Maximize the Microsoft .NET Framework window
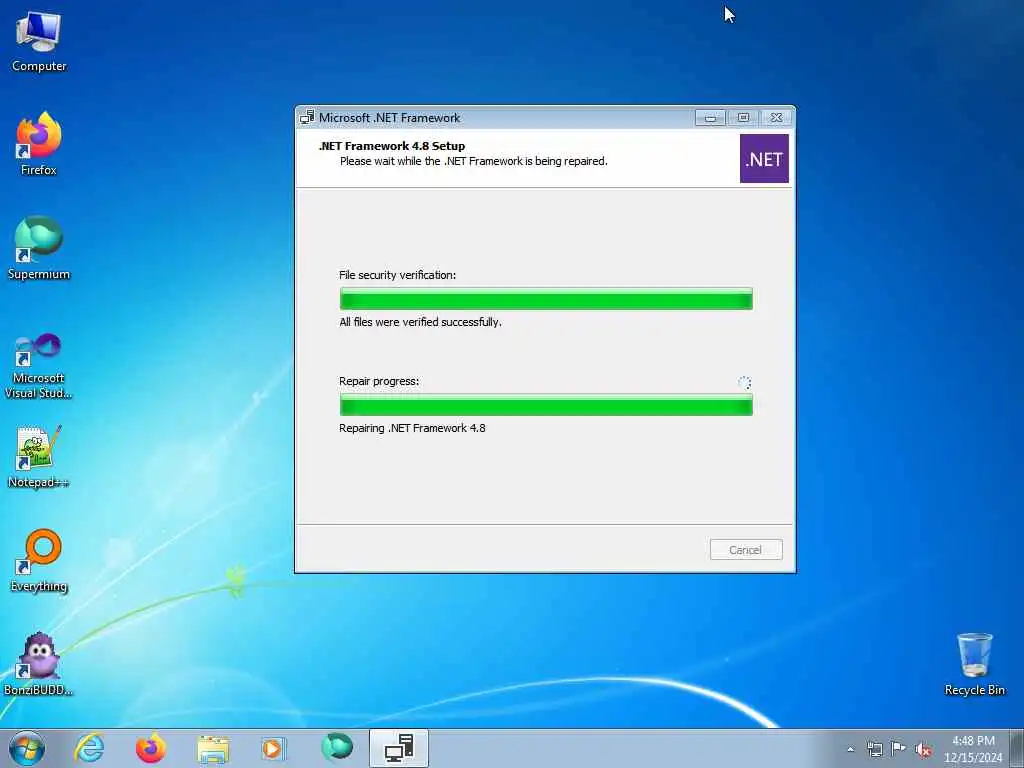Image resolution: width=1024 pixels, height=768 pixels. pyautogui.click(x=743, y=118)
